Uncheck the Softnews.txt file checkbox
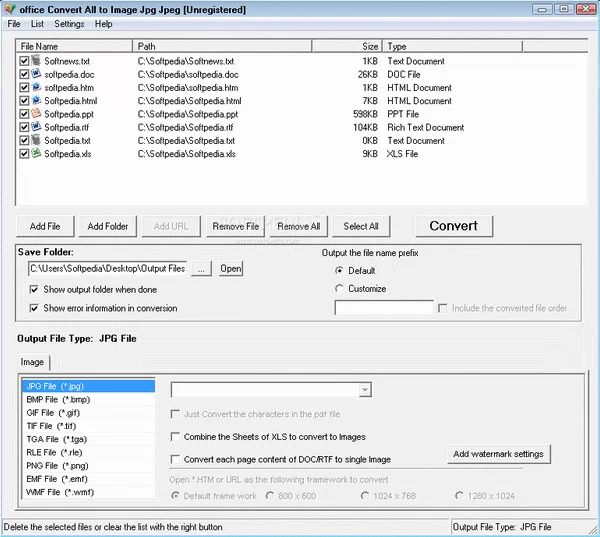600x537 pixels. 24,61
